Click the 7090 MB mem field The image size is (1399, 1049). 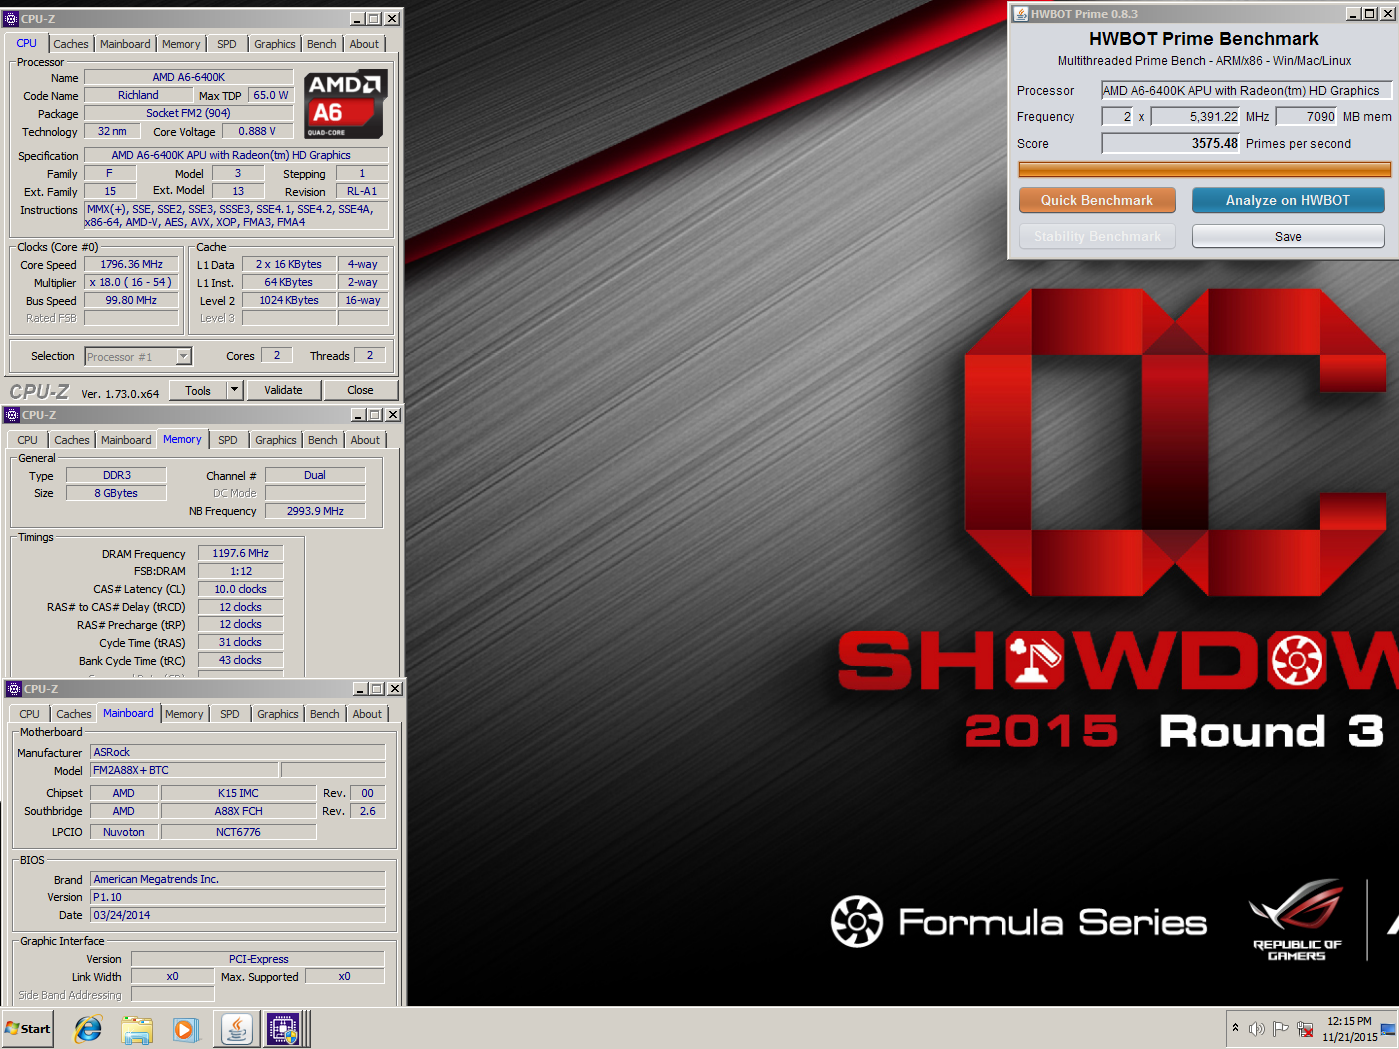click(1306, 117)
